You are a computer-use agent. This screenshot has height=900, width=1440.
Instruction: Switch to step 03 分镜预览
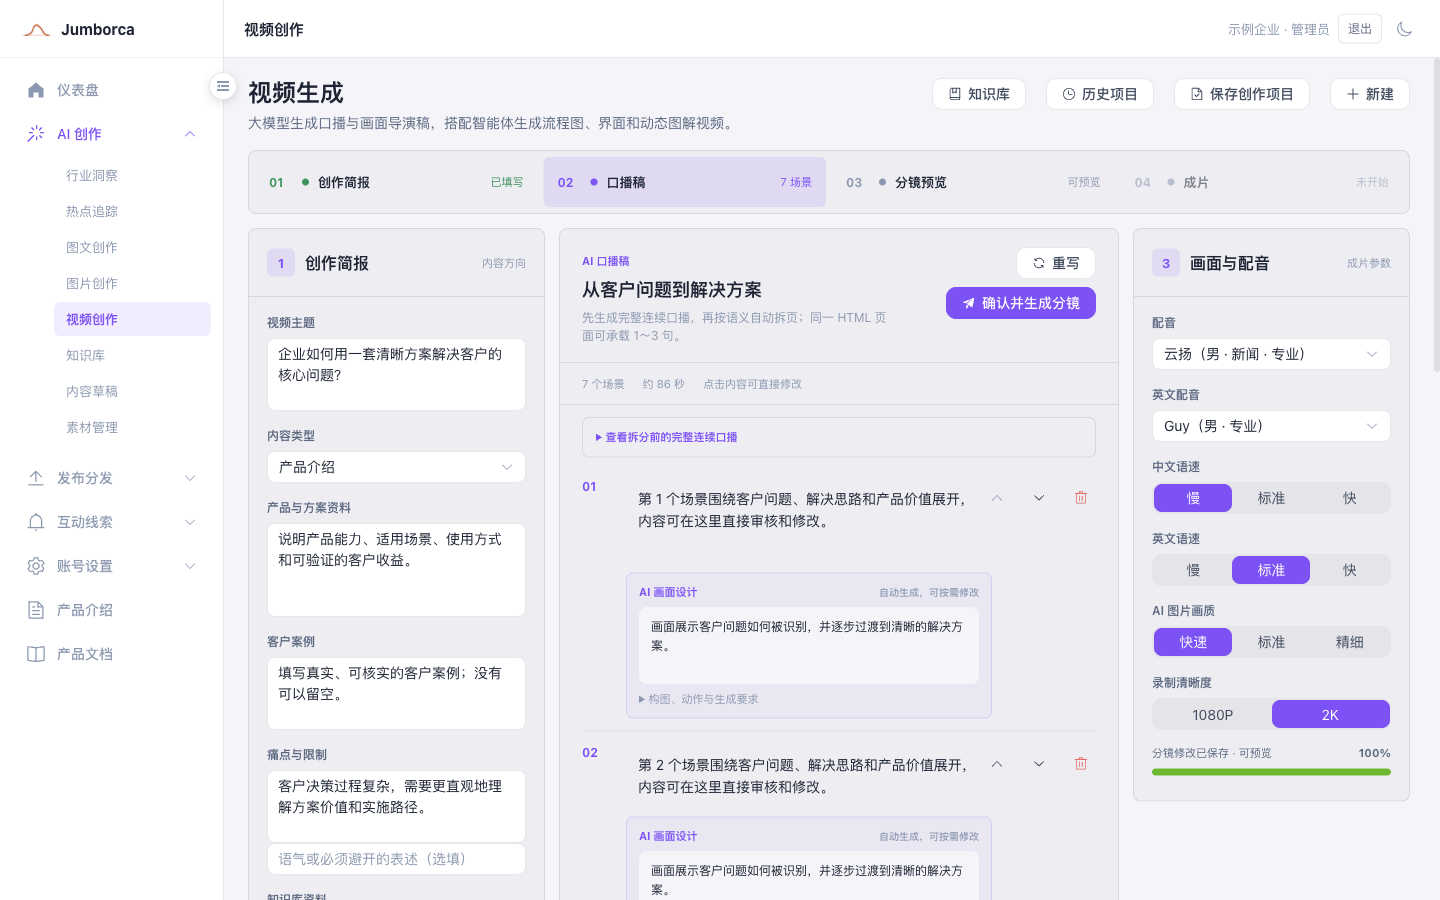click(x=973, y=182)
